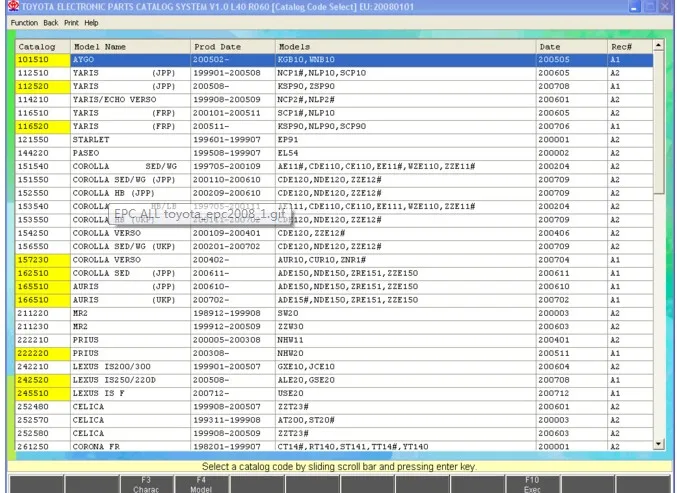Open the Back menu
The image size is (677, 493).
(51, 23)
